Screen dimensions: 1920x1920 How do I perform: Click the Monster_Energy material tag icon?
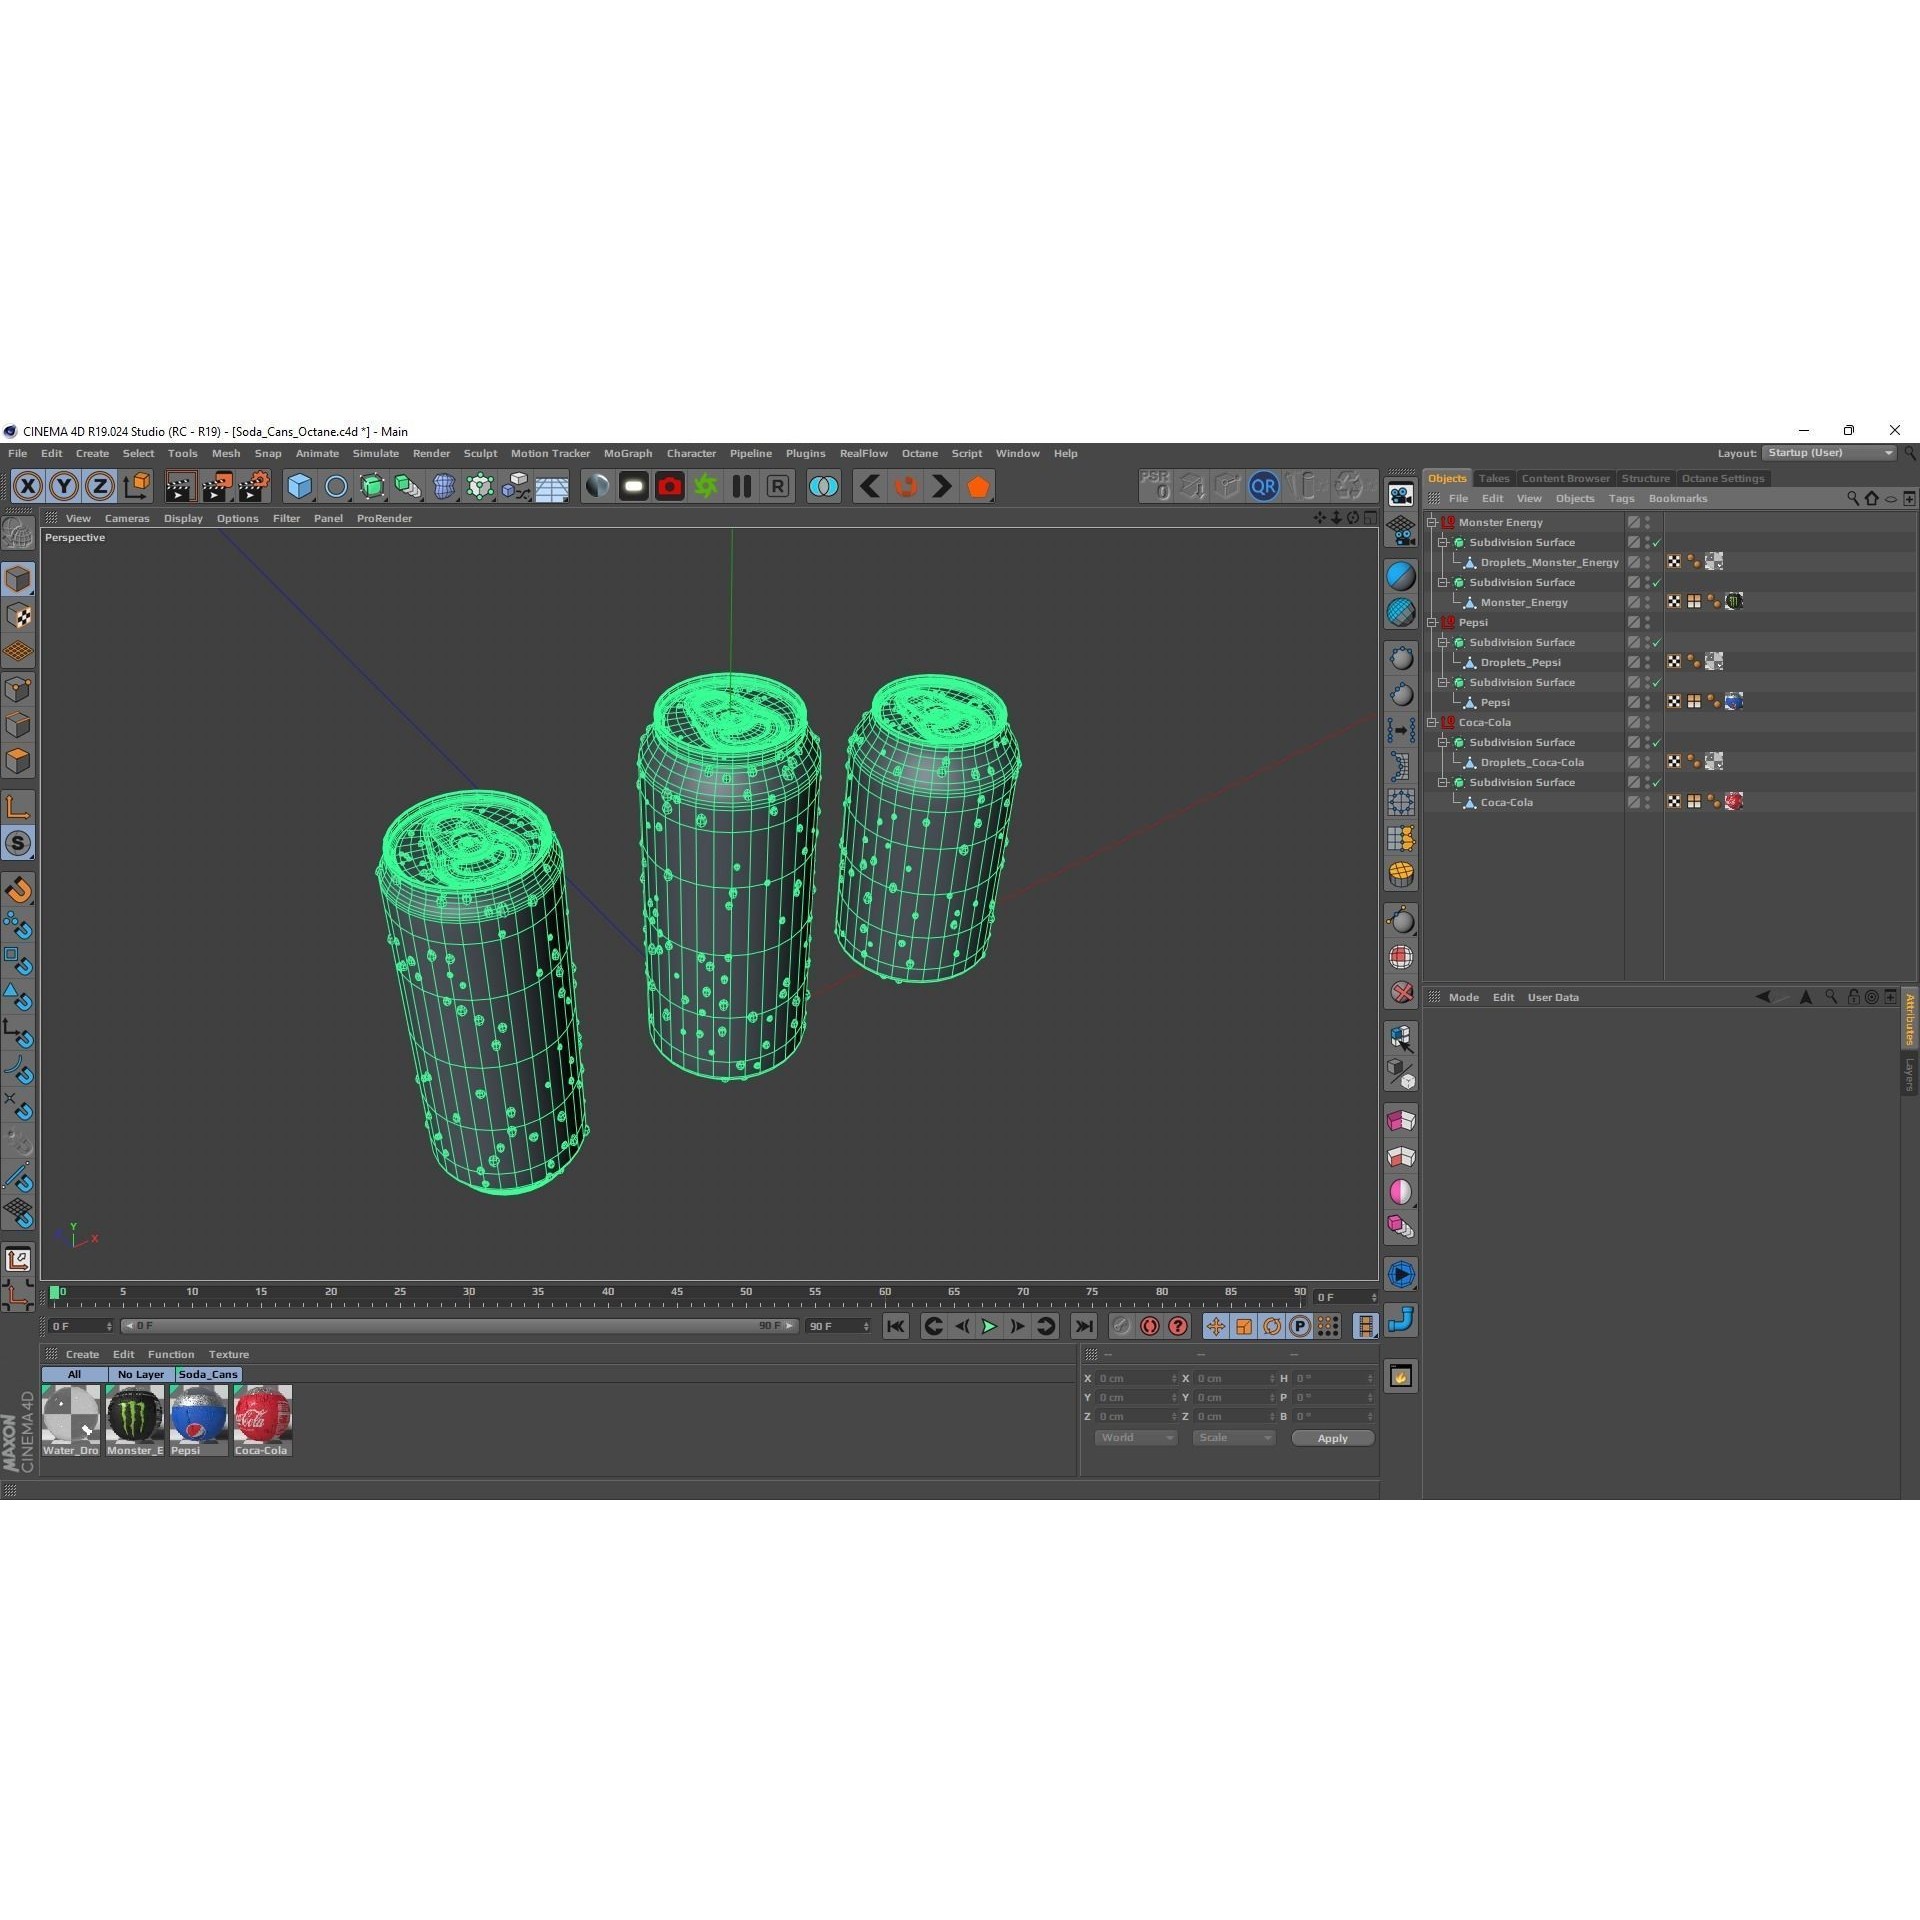click(x=1734, y=601)
